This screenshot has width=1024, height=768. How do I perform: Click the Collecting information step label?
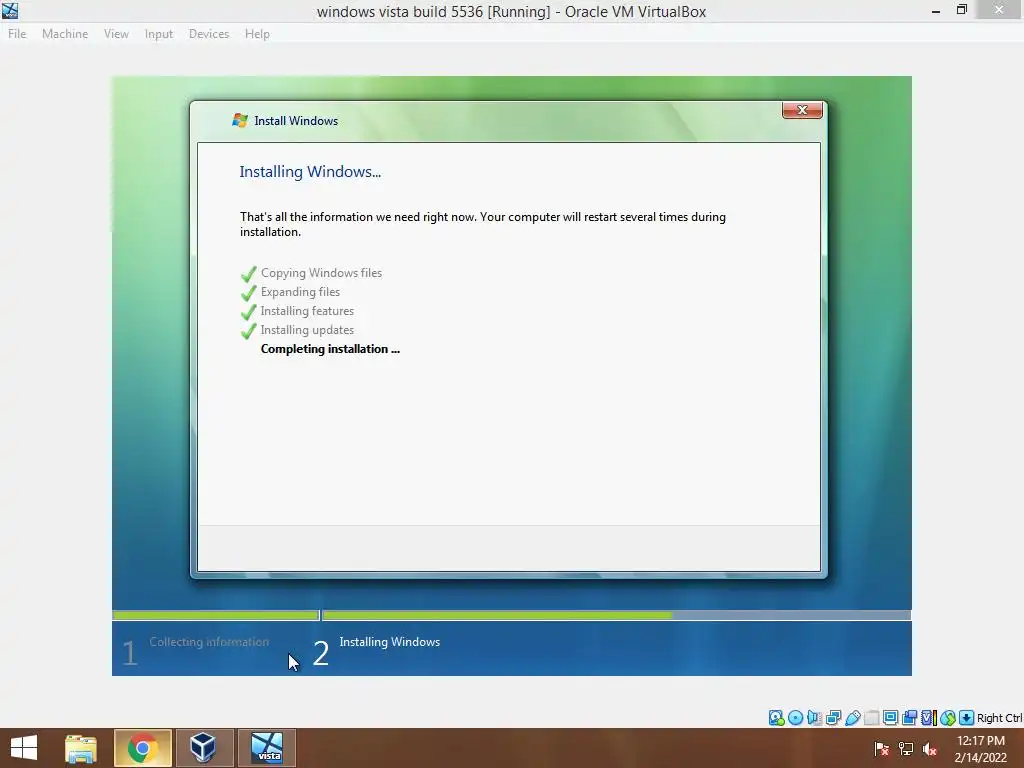(x=209, y=642)
